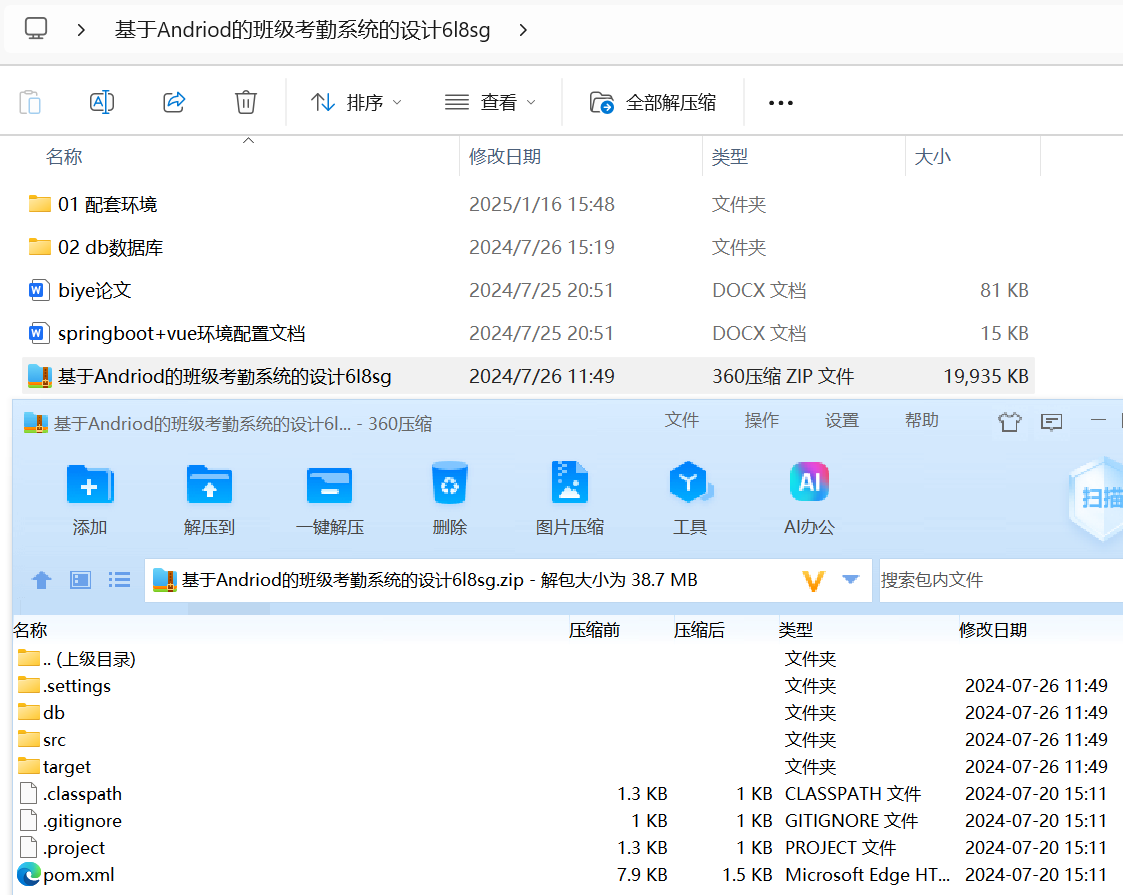Click the shirt-shaped skin icon in the 360压缩 title bar
The height and width of the screenshot is (895, 1123).
[1010, 422]
